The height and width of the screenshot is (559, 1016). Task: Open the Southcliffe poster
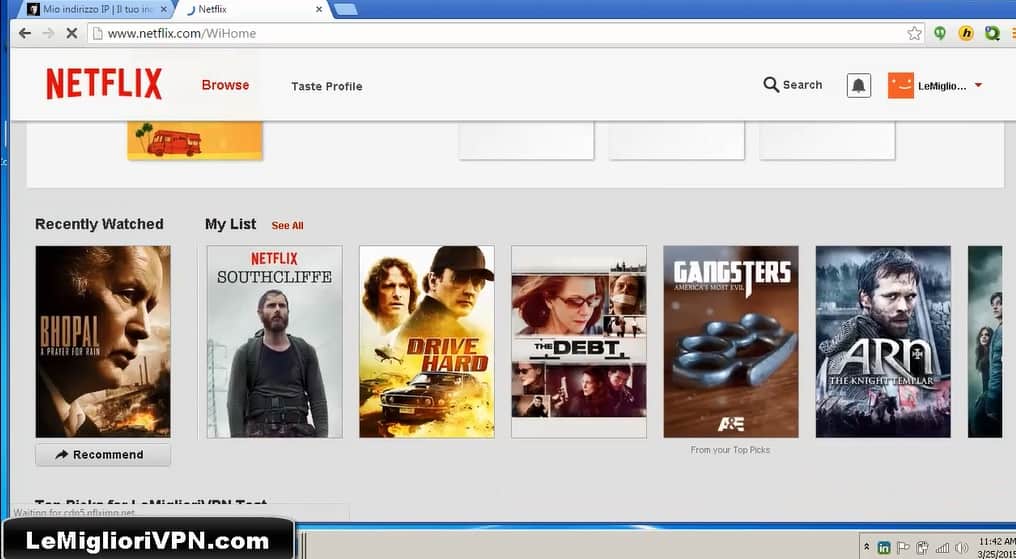click(275, 341)
